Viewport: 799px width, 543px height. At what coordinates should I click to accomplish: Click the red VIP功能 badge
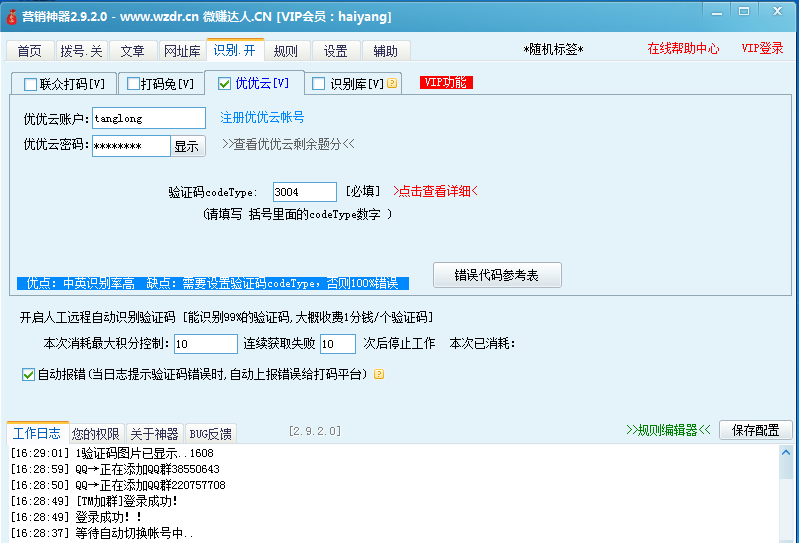pyautogui.click(x=446, y=83)
